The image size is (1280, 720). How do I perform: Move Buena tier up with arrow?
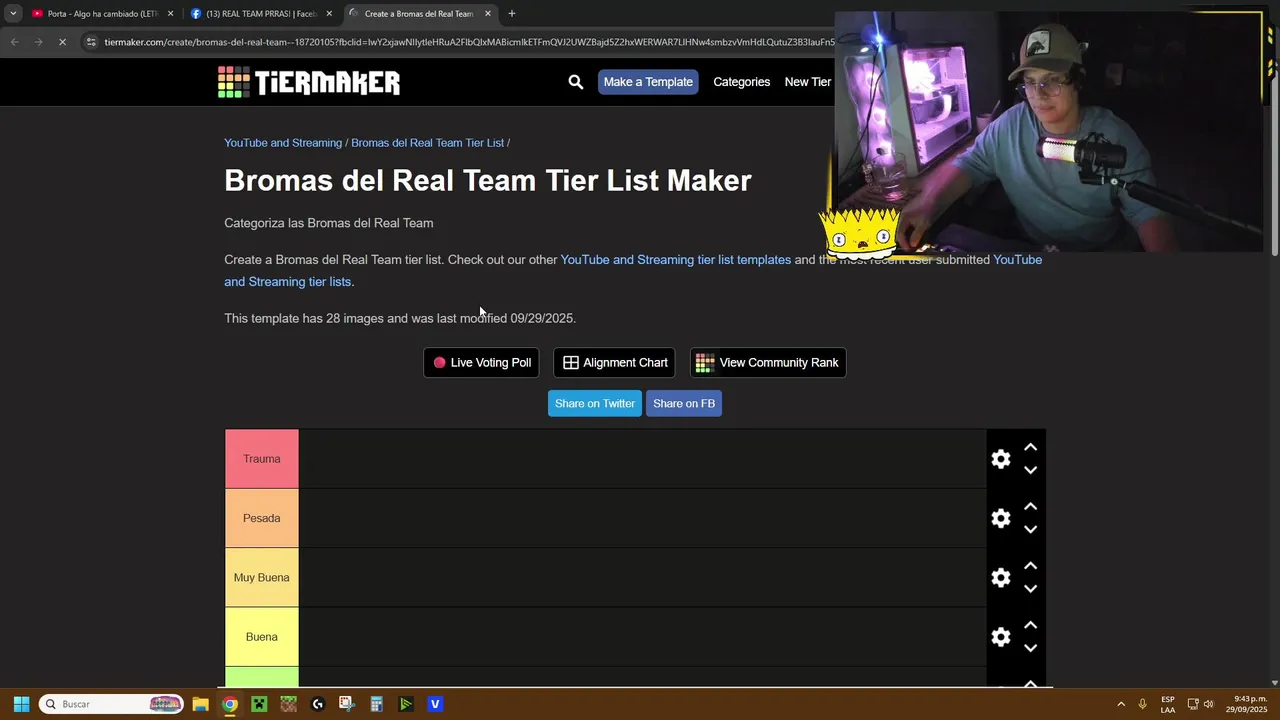coord(1030,626)
